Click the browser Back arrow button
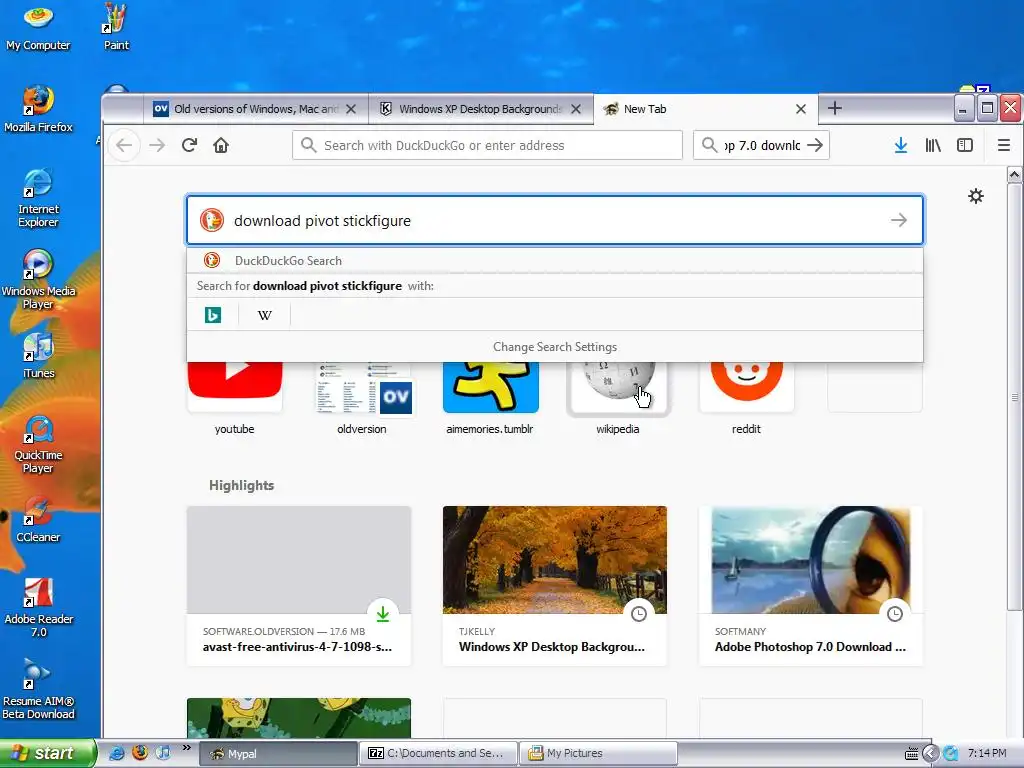This screenshot has width=1024, height=768. (x=124, y=145)
